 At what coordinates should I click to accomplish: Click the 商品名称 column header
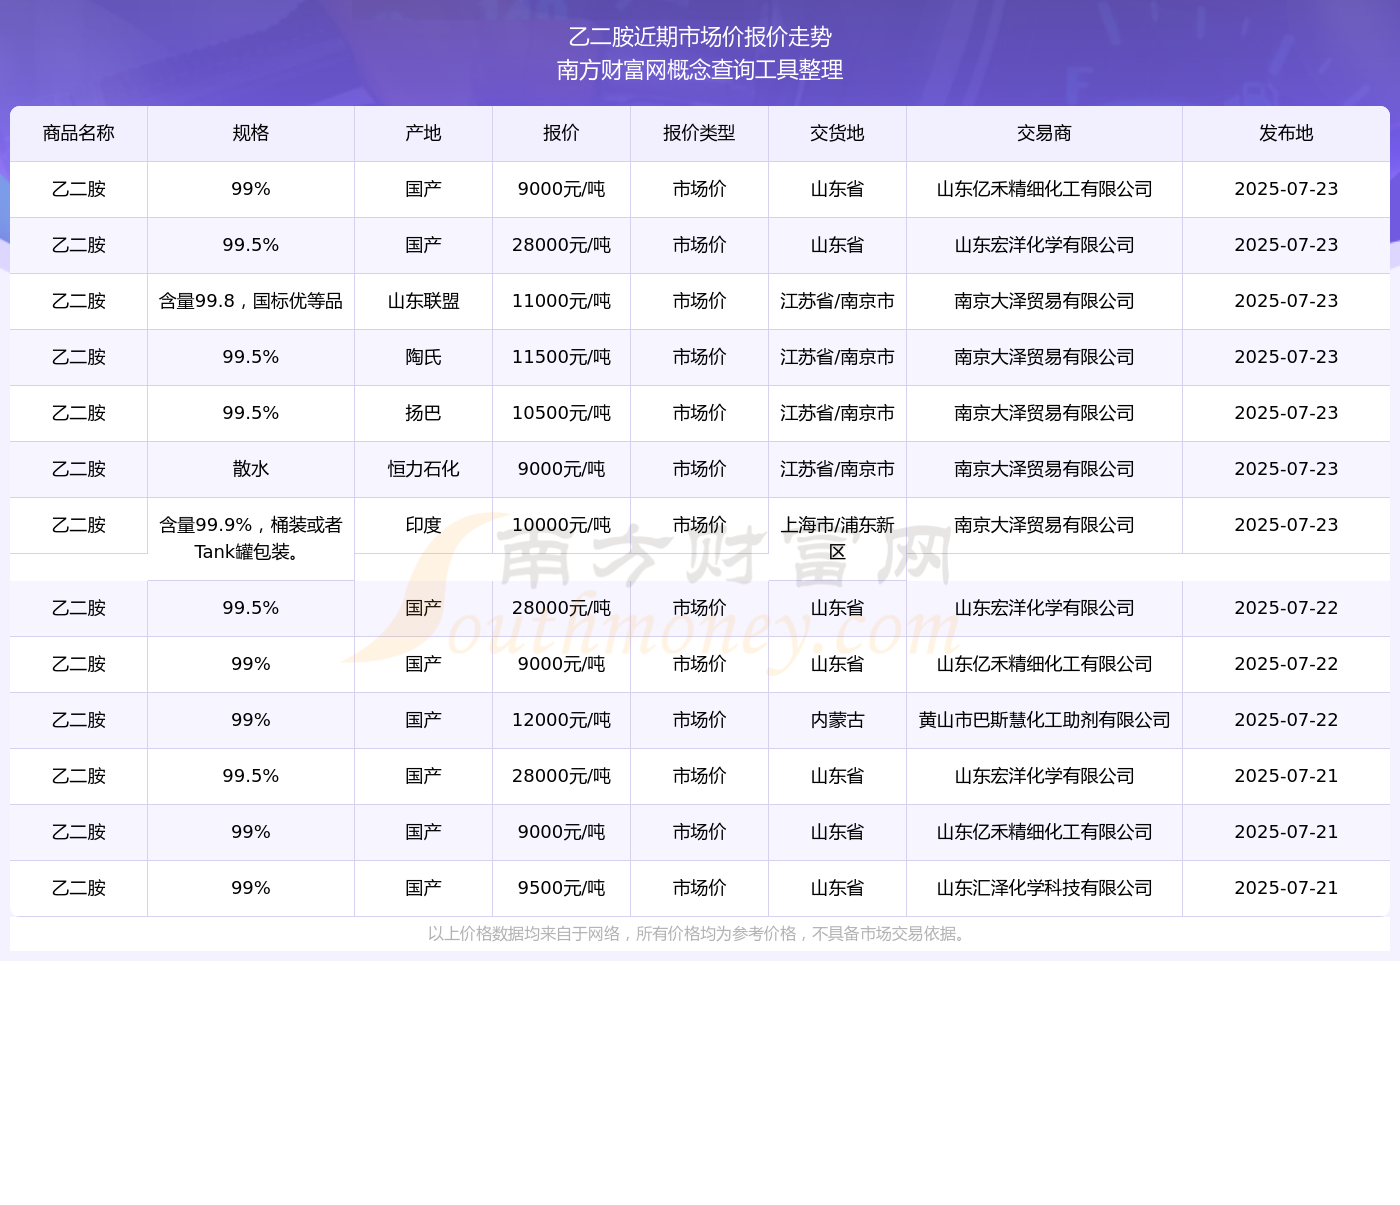pos(79,133)
